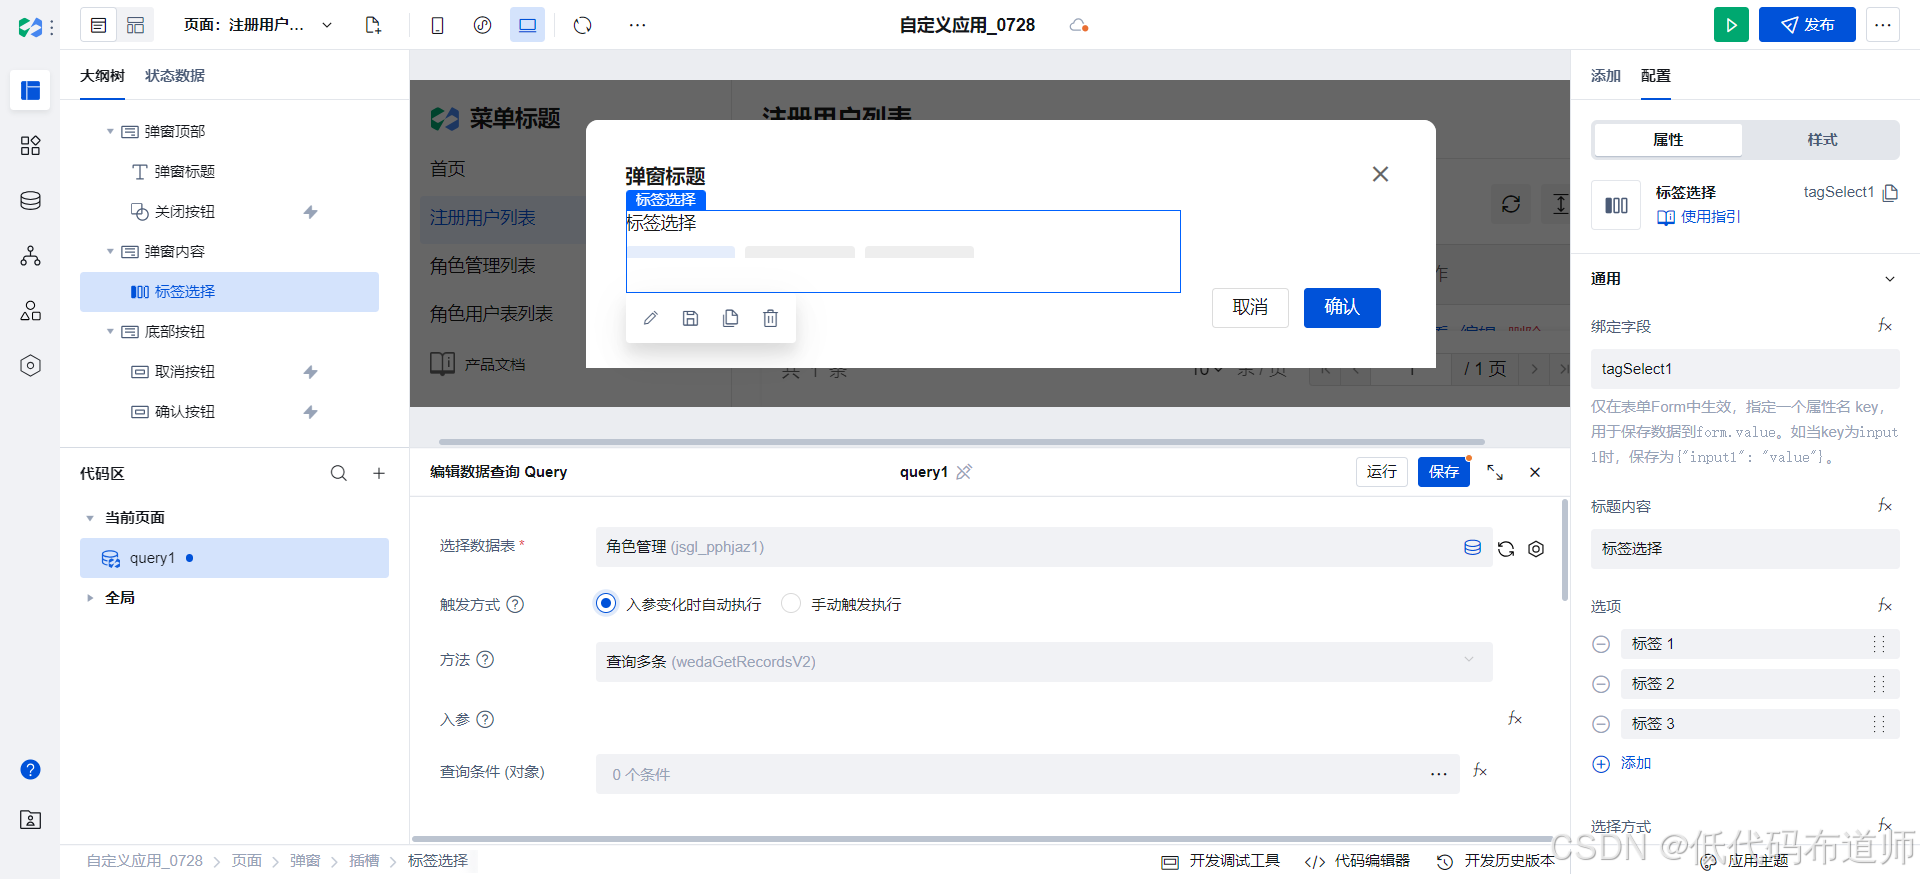Viewport: 1920px width, 879px height.
Task: Open data table settings gear icon
Action: (1536, 548)
